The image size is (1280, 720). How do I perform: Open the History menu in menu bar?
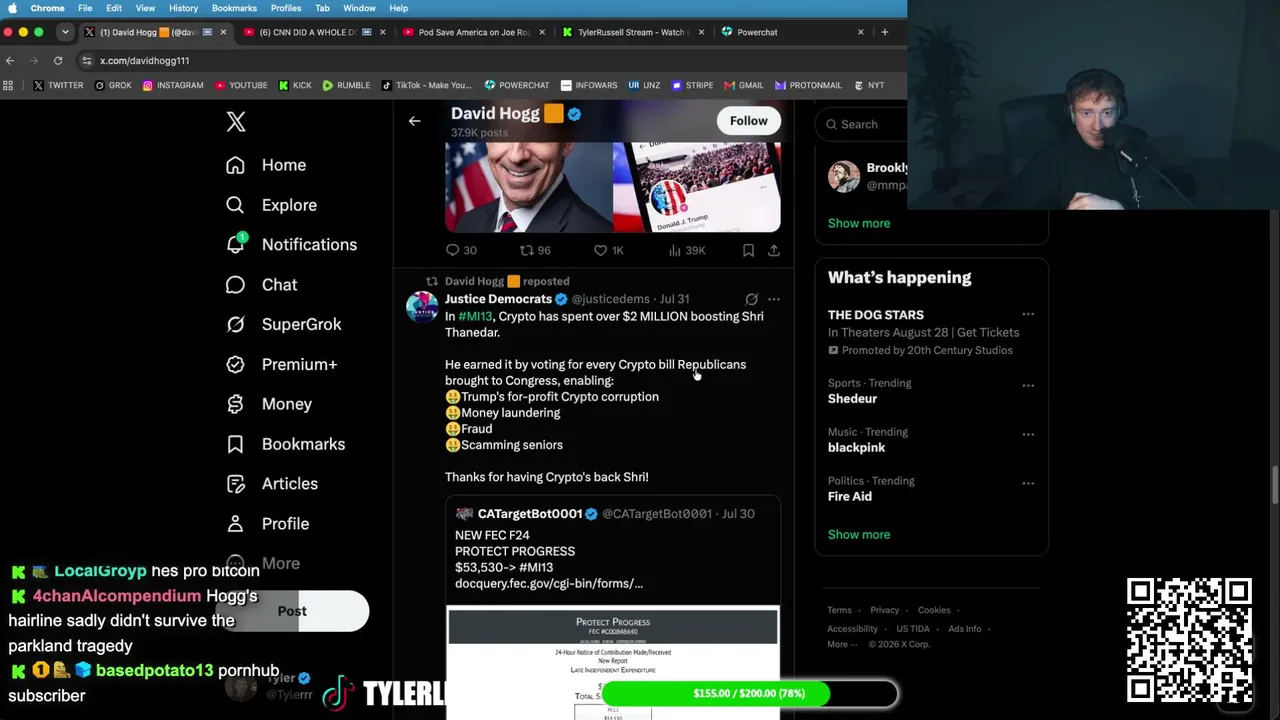[183, 8]
